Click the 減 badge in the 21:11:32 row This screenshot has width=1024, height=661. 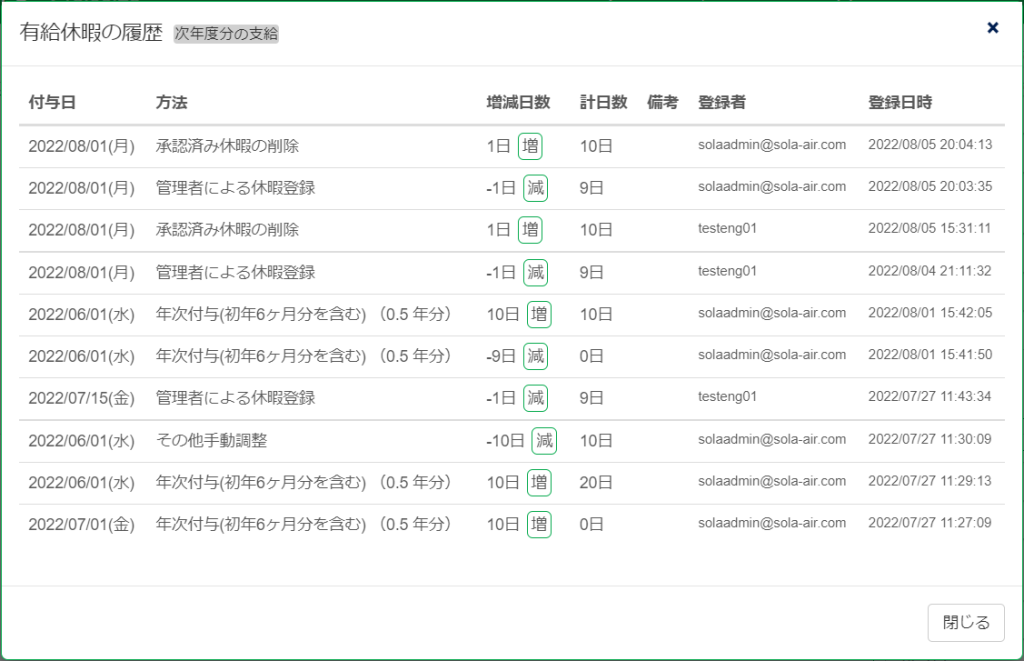click(535, 272)
